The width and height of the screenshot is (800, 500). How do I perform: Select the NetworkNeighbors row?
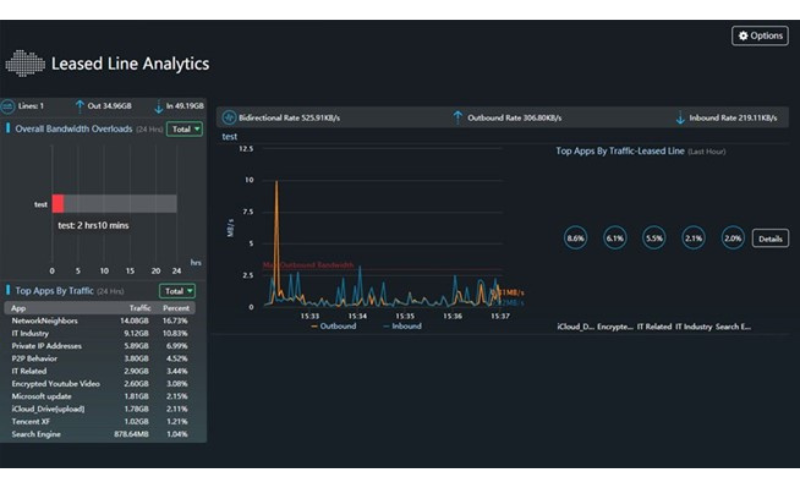coord(100,321)
